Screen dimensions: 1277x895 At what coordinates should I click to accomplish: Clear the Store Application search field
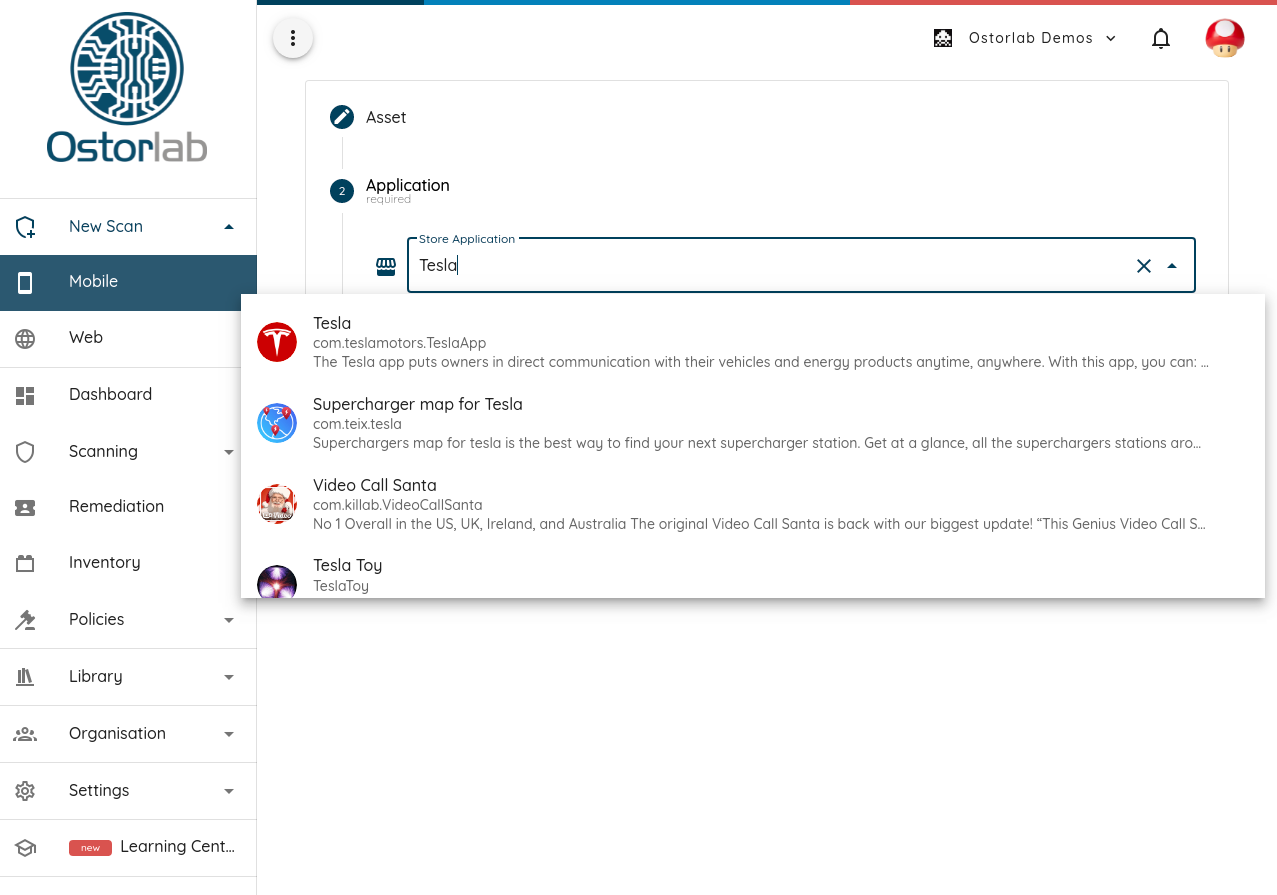1143,265
